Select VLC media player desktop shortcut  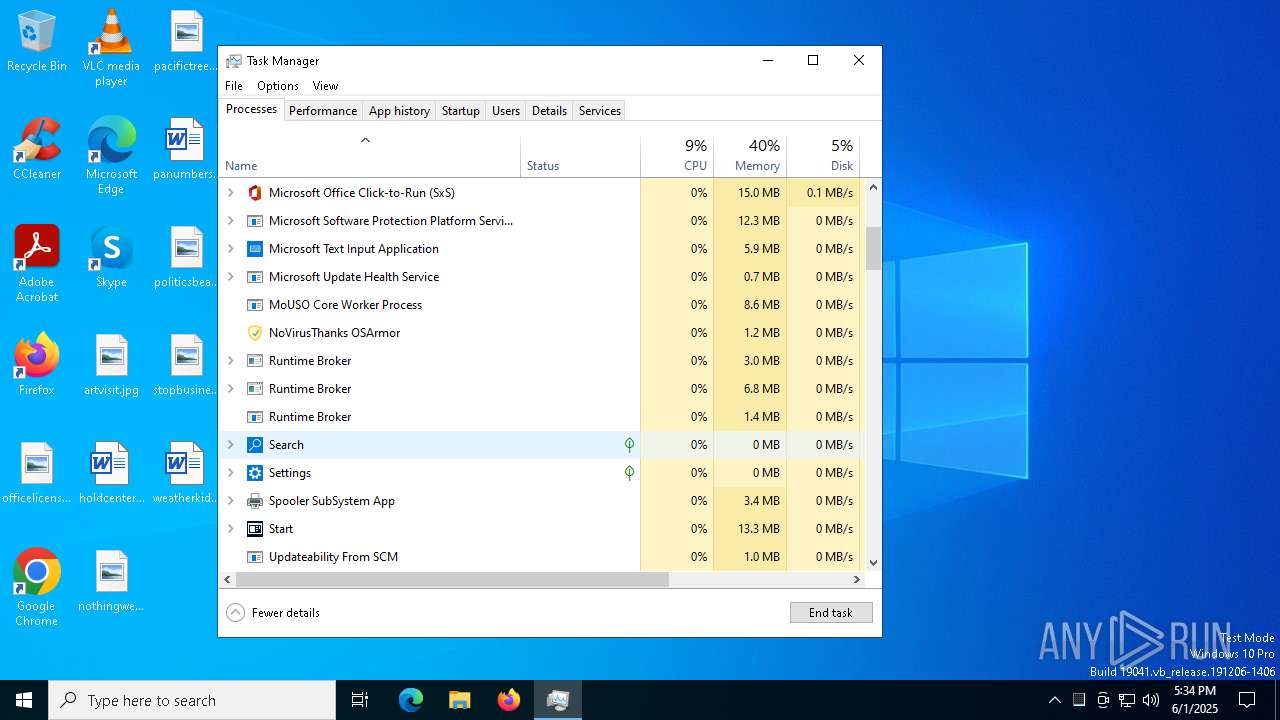click(111, 47)
